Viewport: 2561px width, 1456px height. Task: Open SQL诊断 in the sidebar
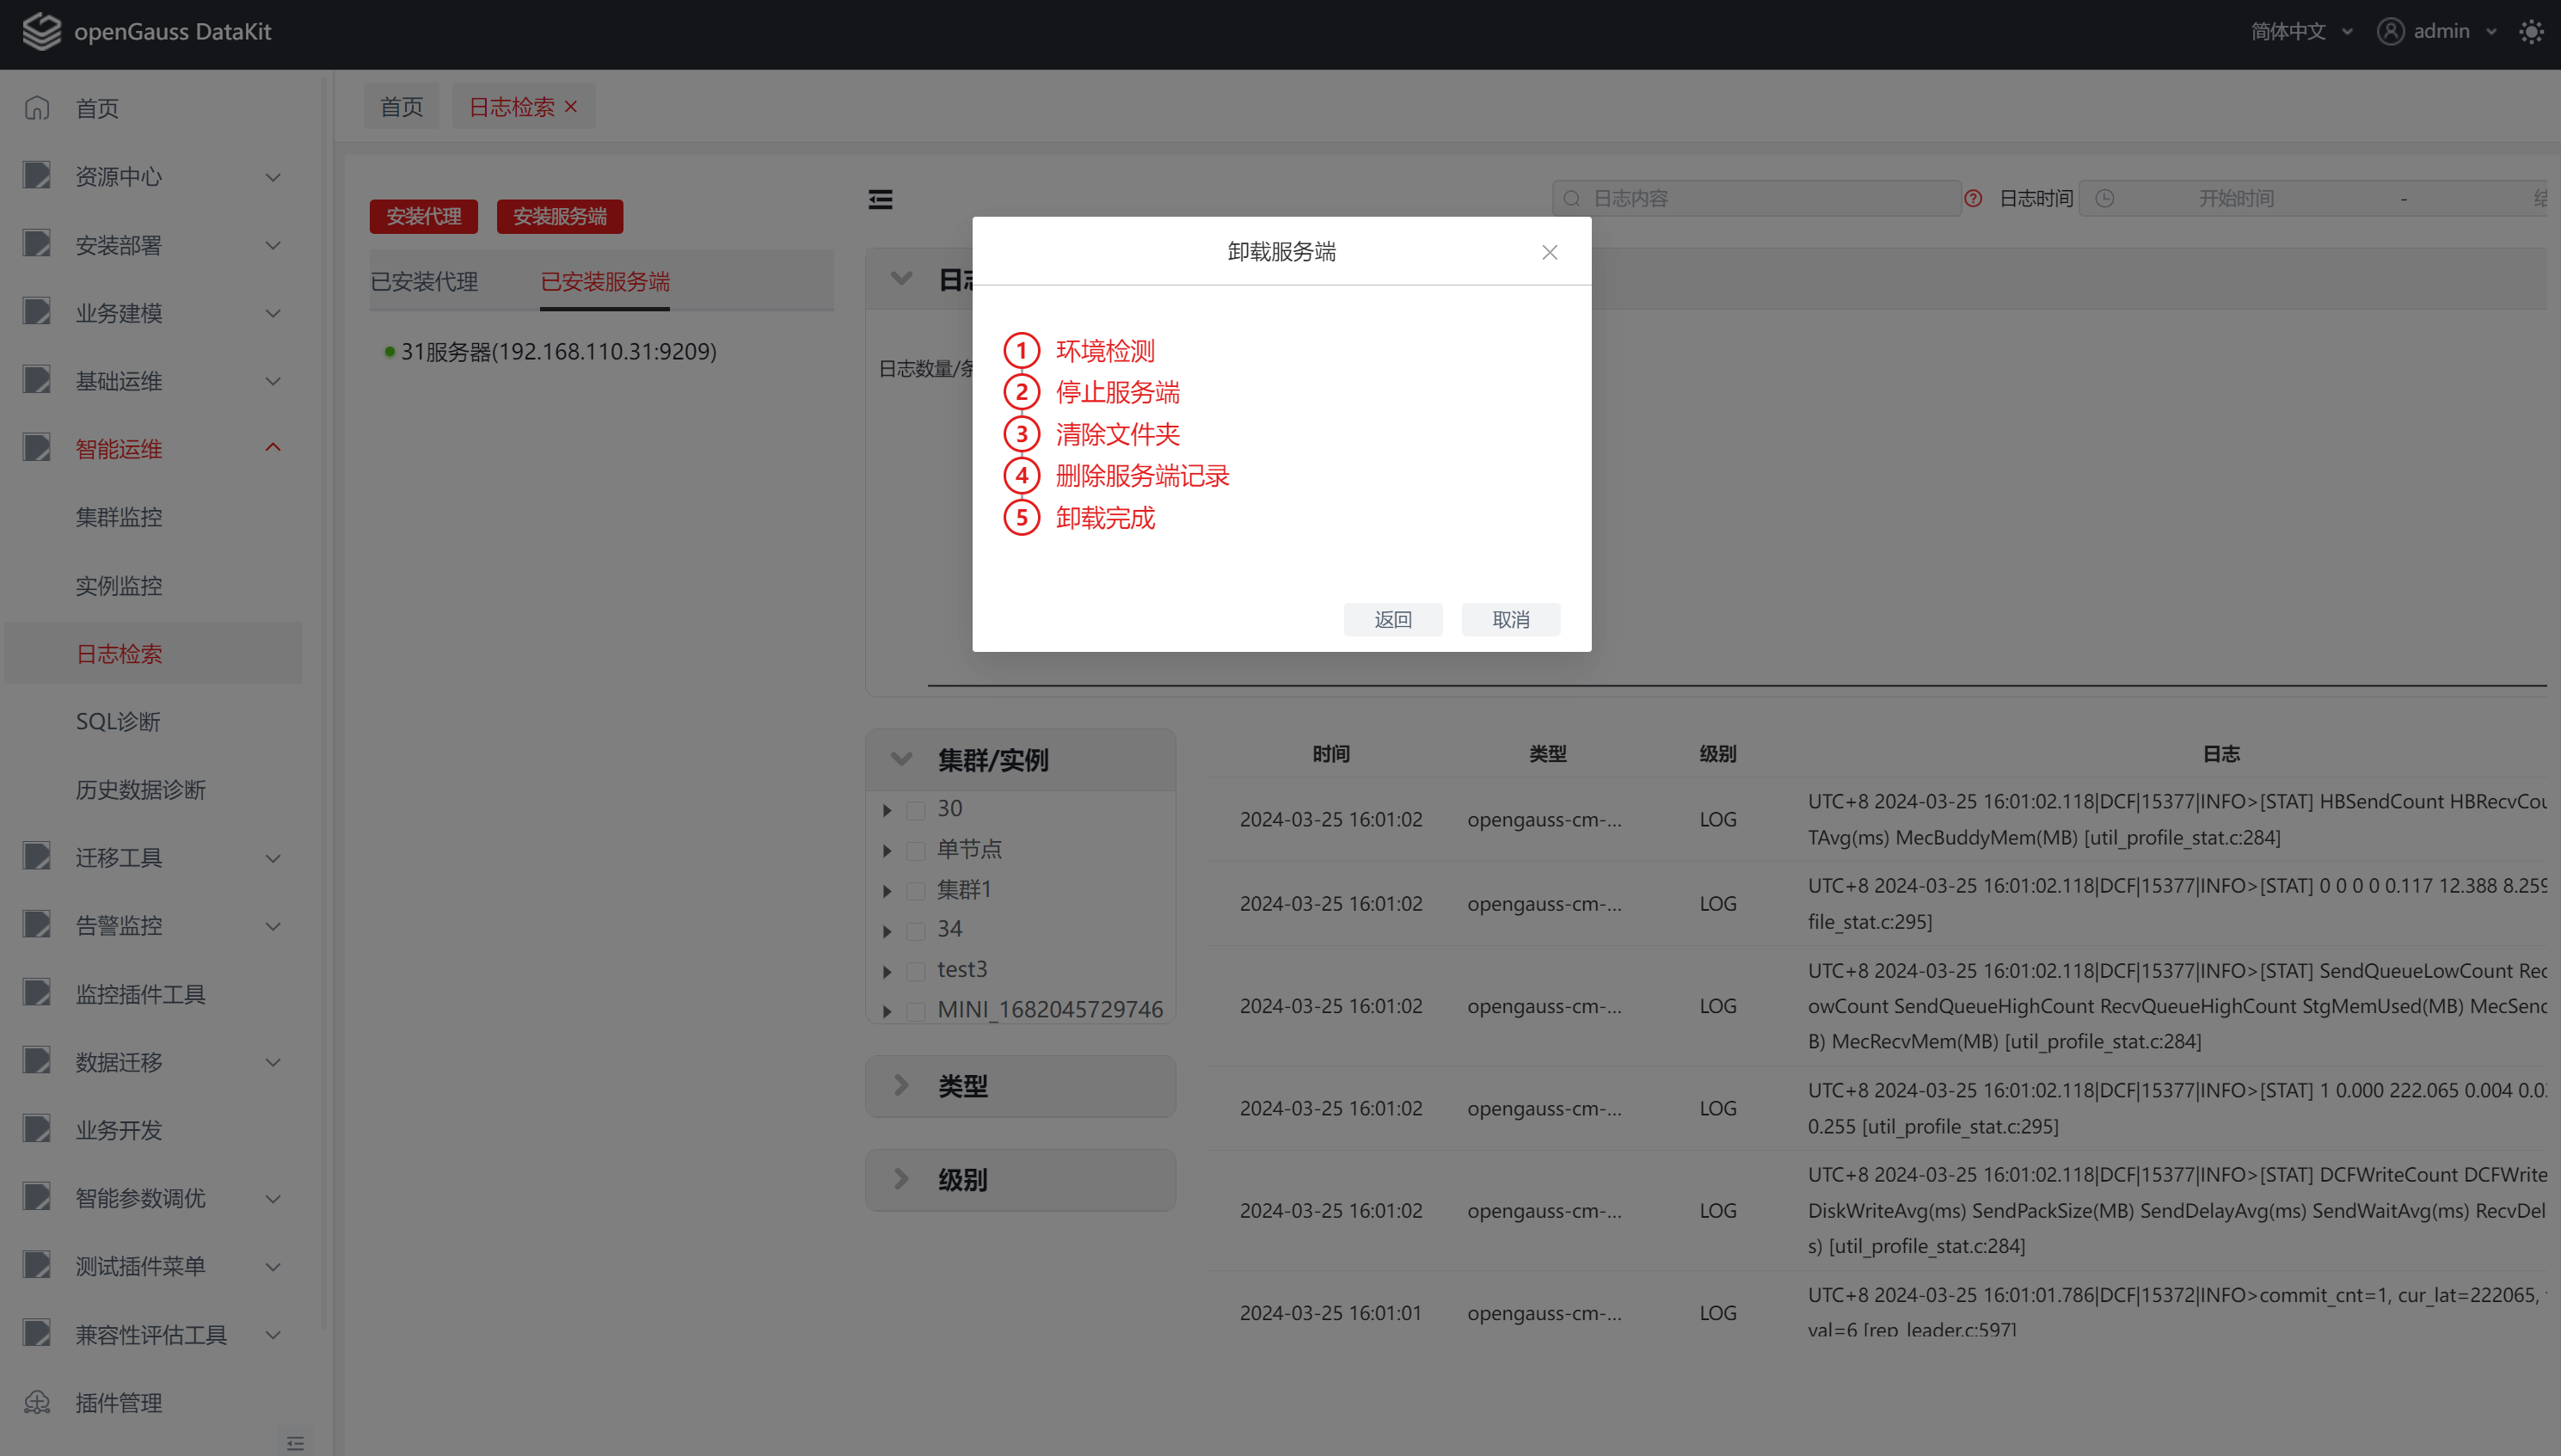click(x=118, y=721)
